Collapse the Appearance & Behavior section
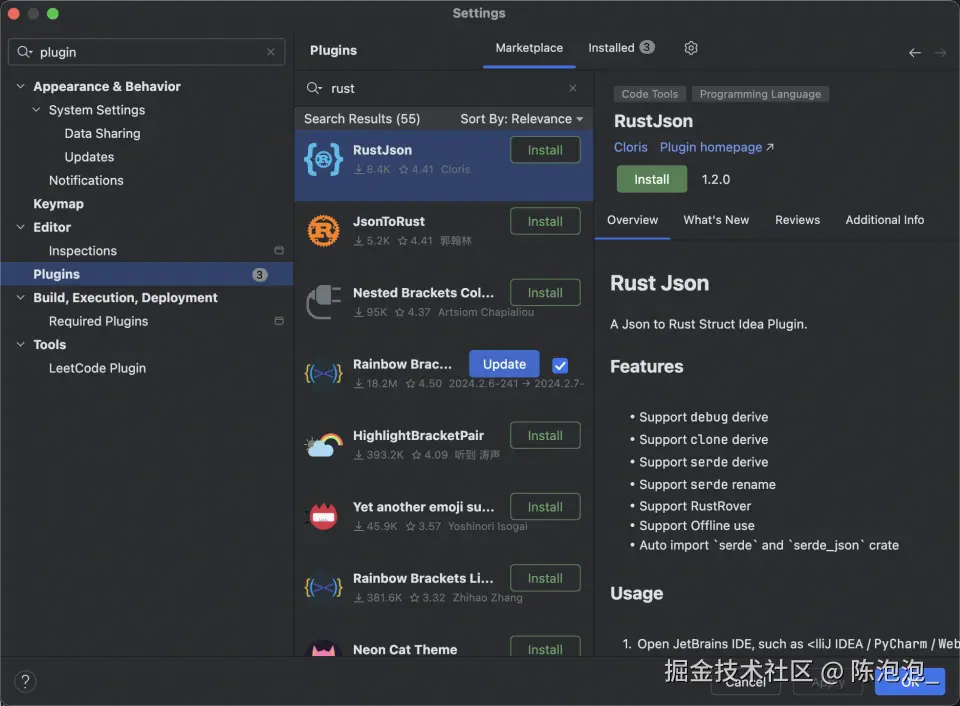This screenshot has height=706, width=960. 20,86
